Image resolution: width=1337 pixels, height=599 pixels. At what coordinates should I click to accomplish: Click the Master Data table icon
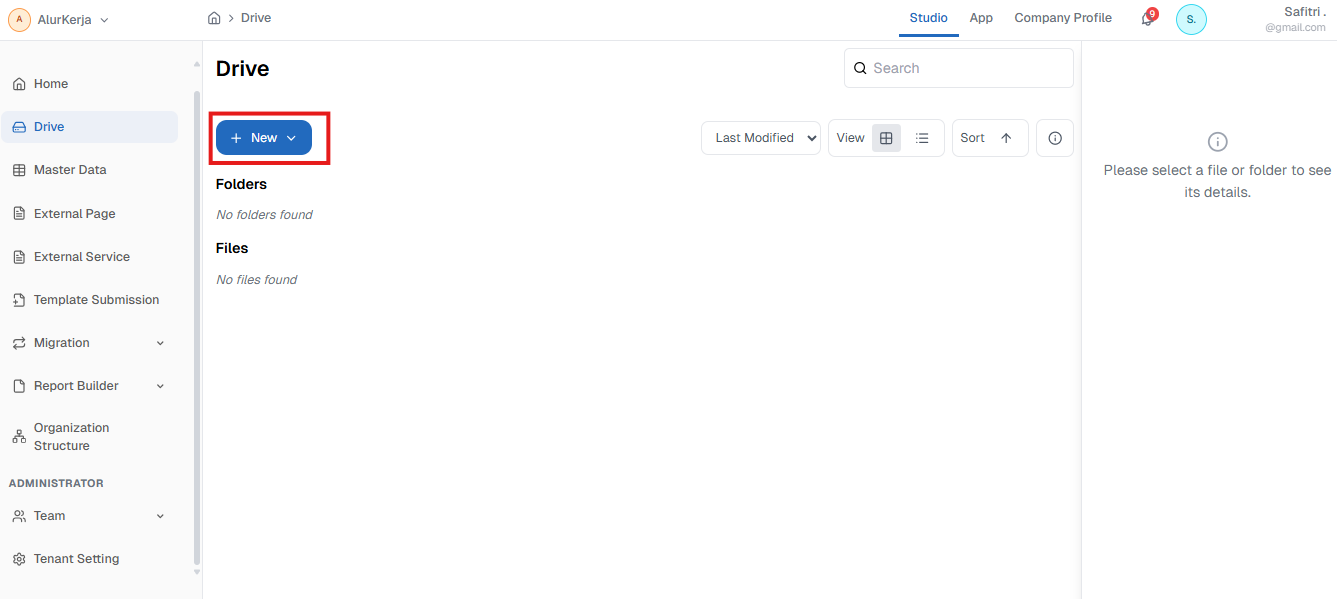(x=19, y=170)
